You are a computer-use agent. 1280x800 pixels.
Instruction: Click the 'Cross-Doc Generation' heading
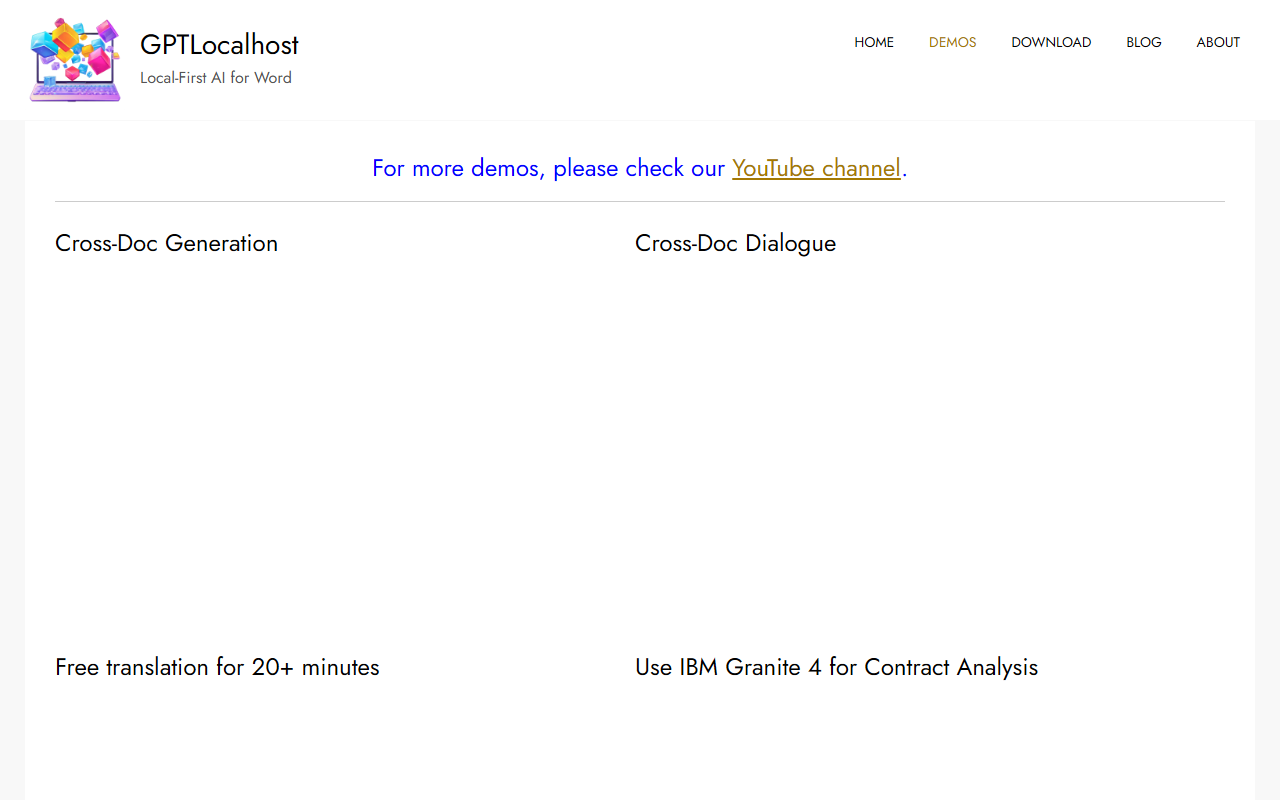166,243
